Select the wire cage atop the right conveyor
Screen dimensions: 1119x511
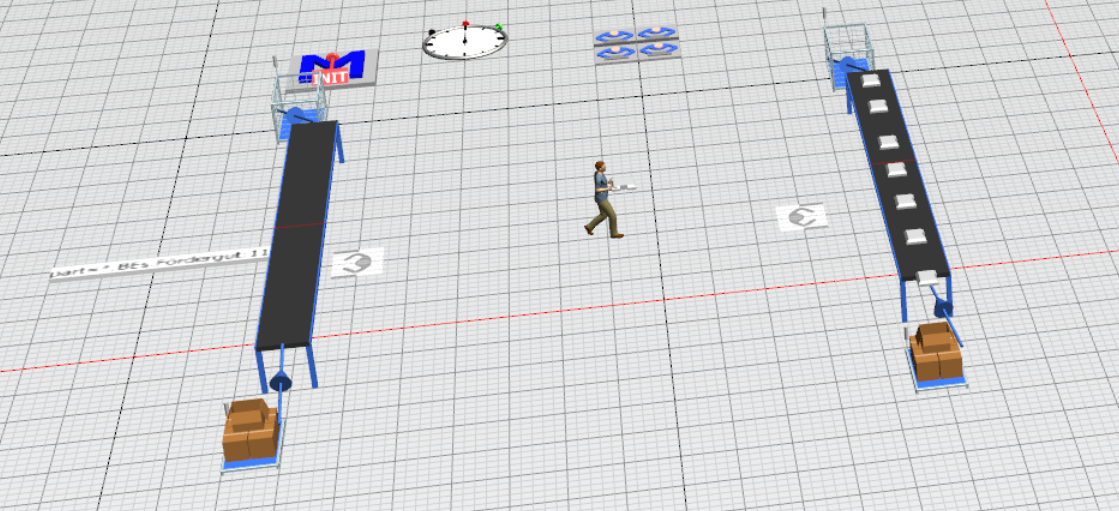click(846, 46)
